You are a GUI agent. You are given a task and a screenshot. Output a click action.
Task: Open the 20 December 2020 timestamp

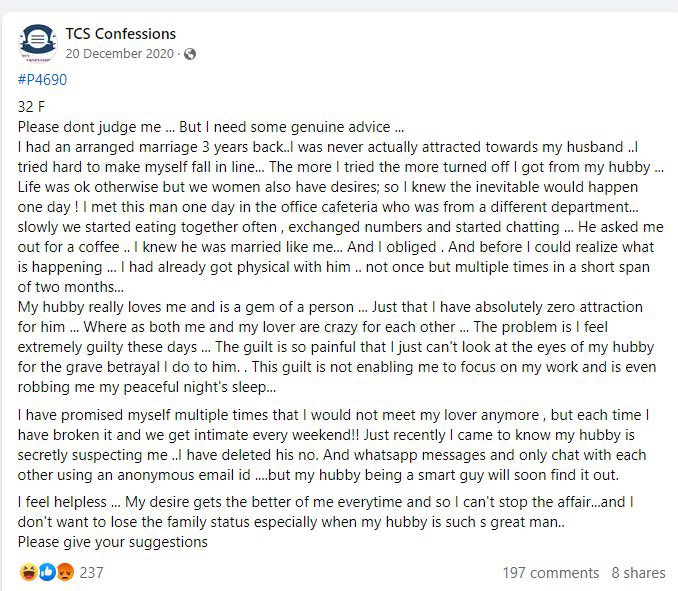click(120, 54)
